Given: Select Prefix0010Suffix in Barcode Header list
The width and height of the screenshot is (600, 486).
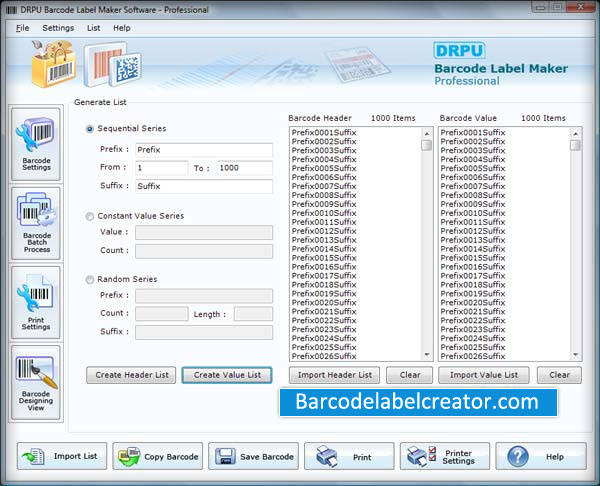Looking at the screenshot, I should click(x=324, y=213).
